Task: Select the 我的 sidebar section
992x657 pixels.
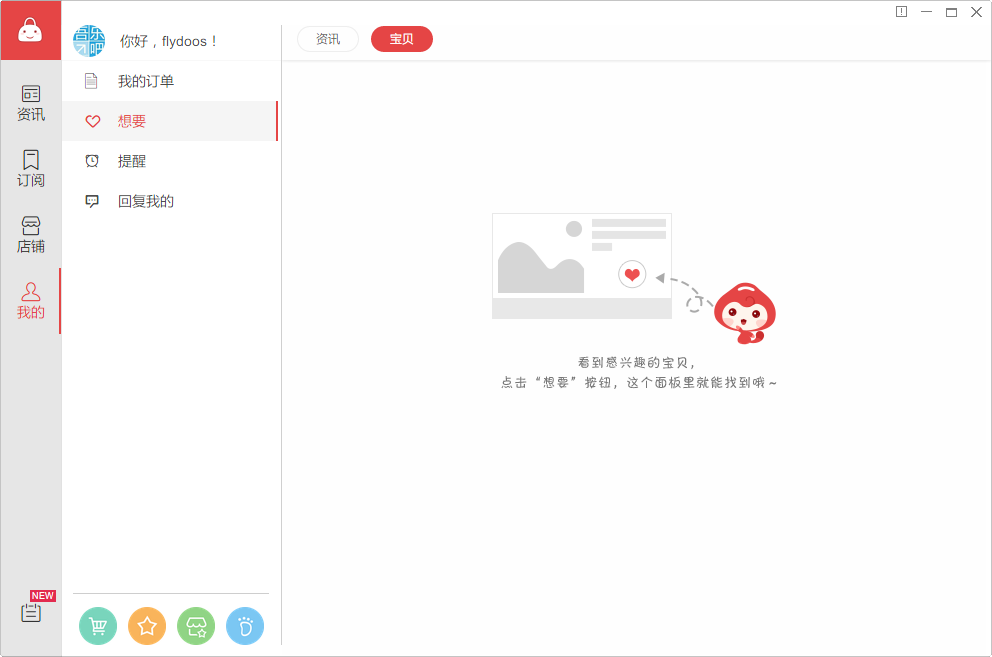Action: [30, 301]
